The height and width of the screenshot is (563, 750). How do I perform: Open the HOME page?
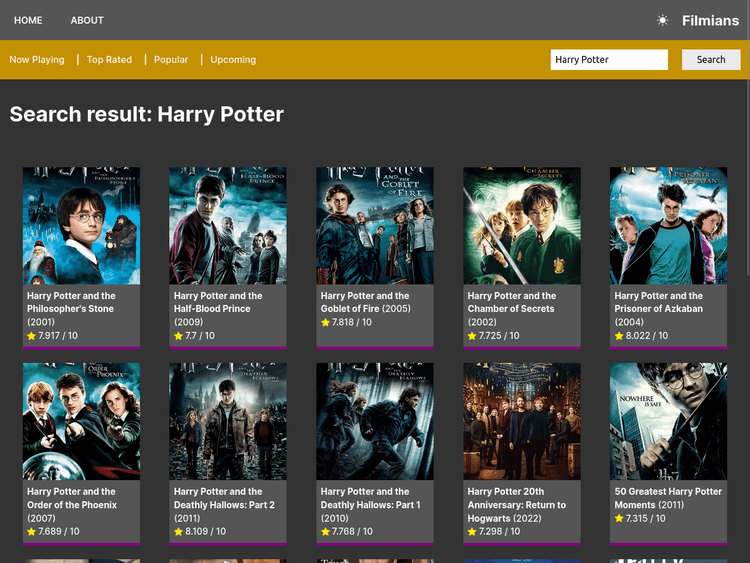click(28, 20)
